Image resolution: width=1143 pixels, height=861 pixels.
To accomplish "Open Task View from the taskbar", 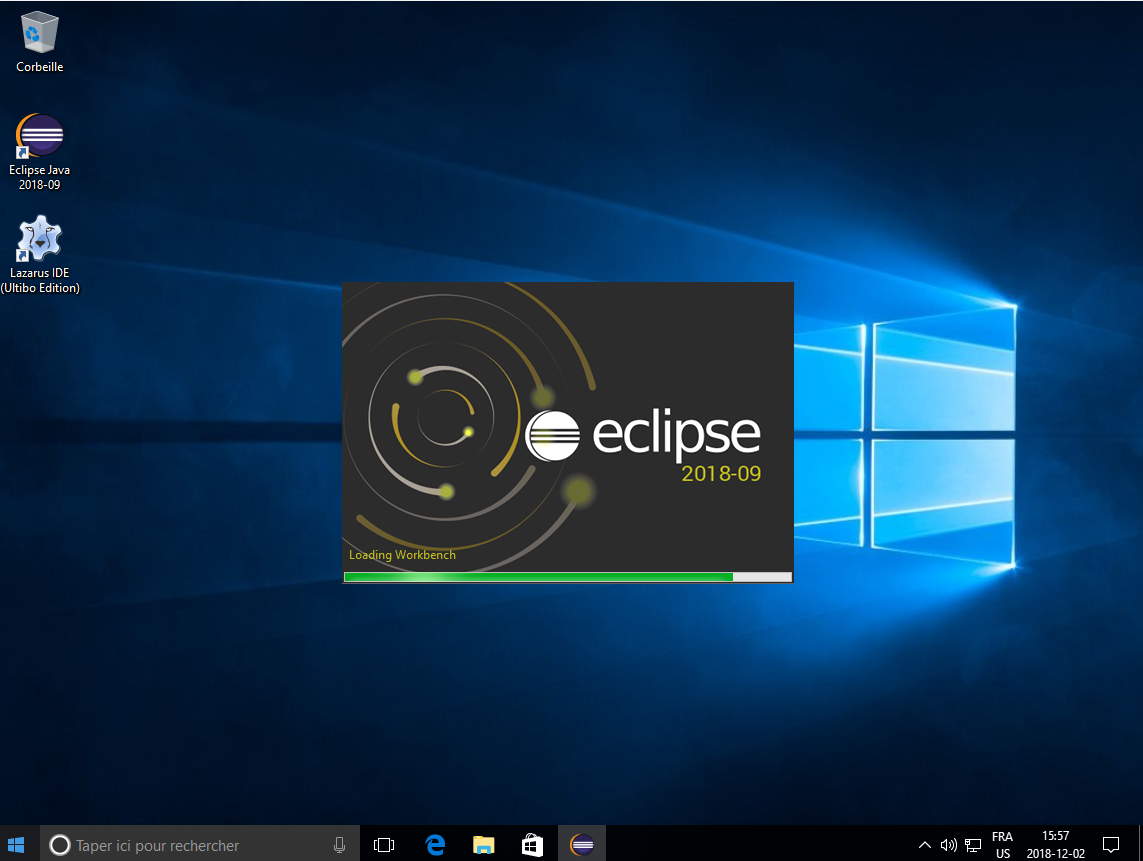I will 383,845.
